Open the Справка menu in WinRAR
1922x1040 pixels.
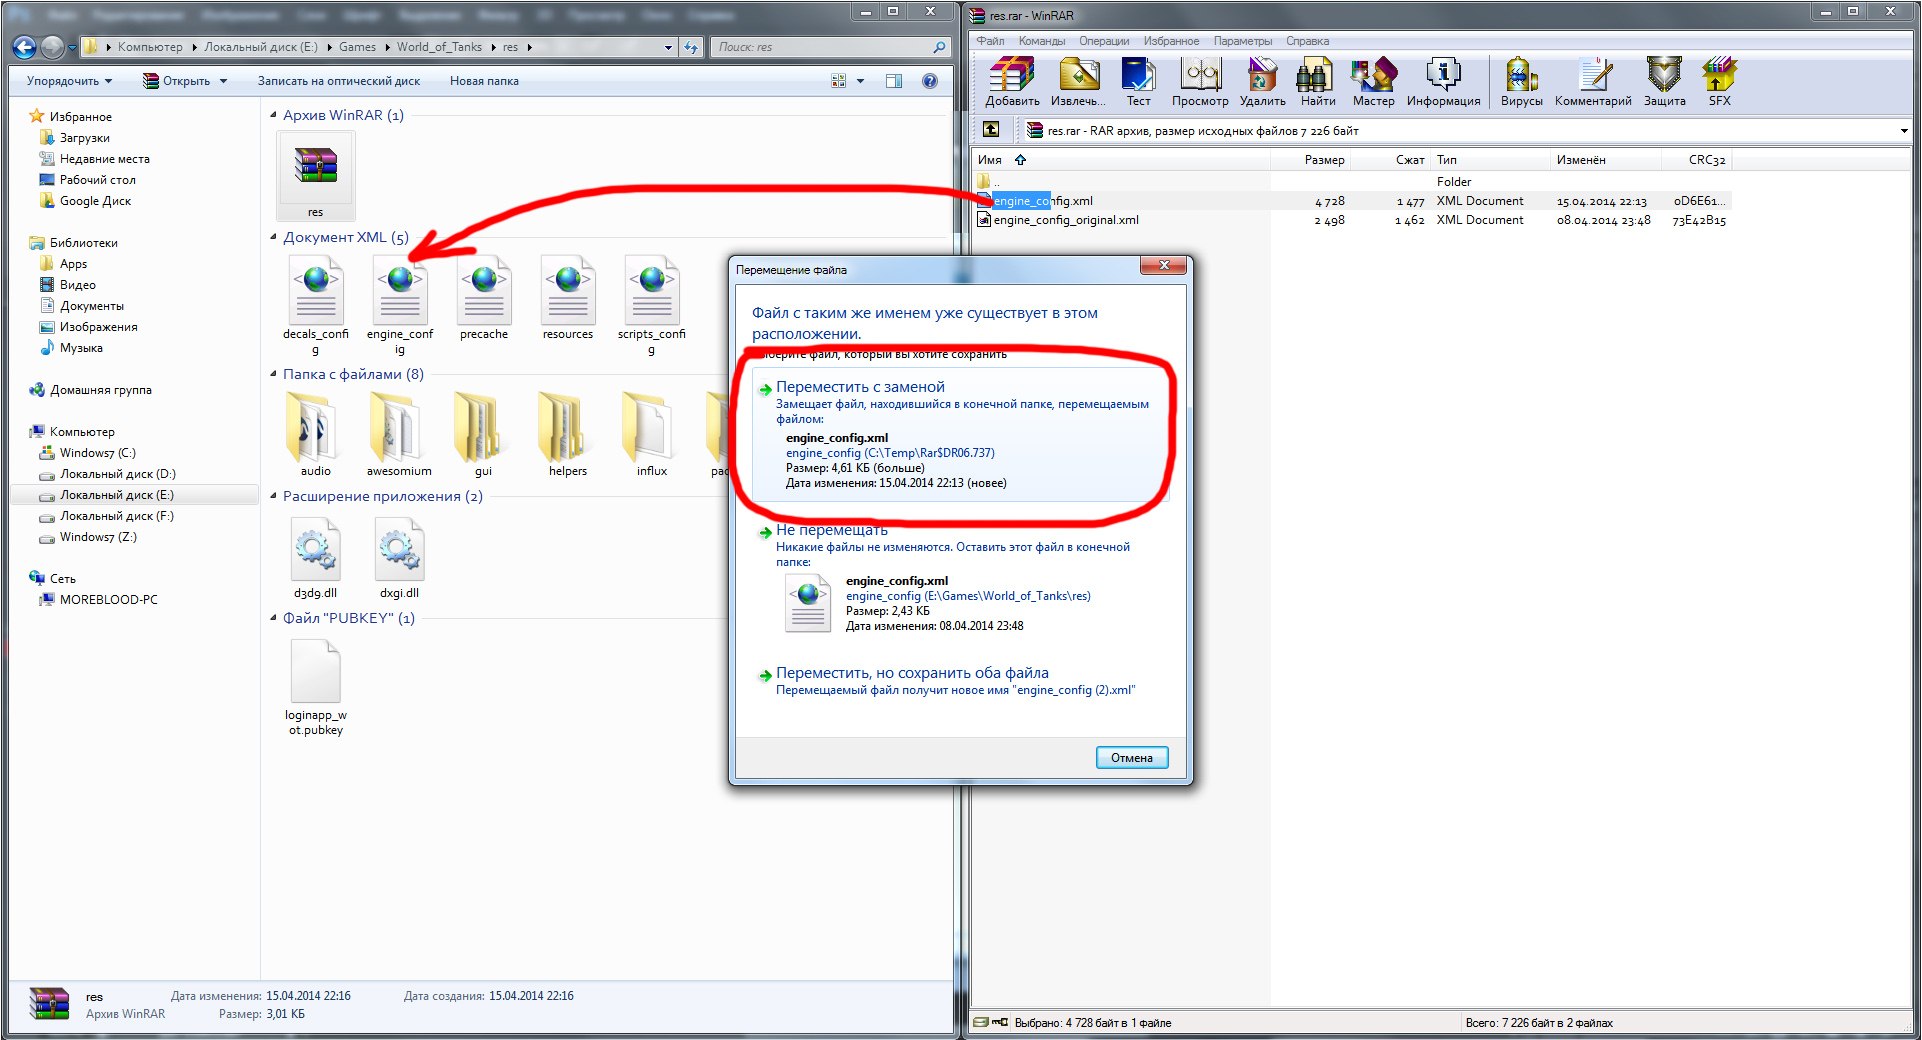pos(1307,41)
